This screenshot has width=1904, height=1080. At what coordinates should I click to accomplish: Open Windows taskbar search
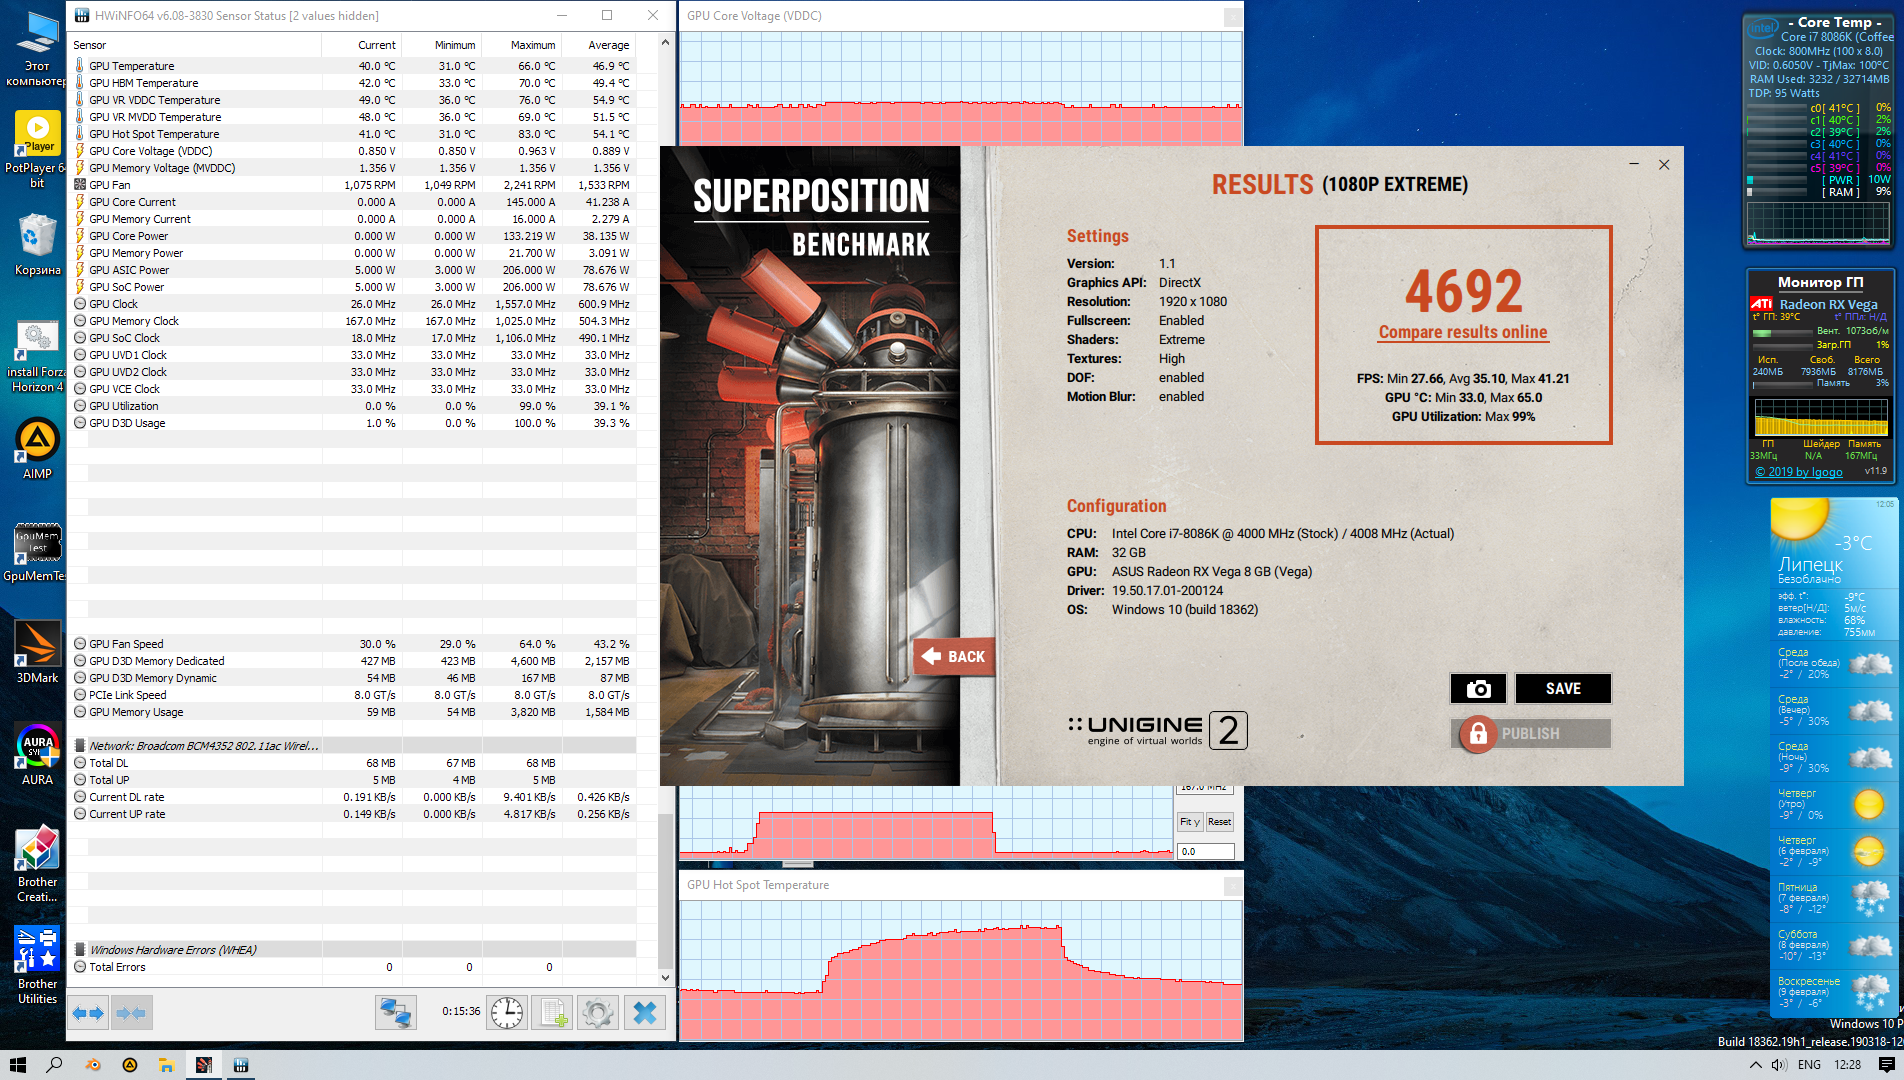click(x=54, y=1065)
